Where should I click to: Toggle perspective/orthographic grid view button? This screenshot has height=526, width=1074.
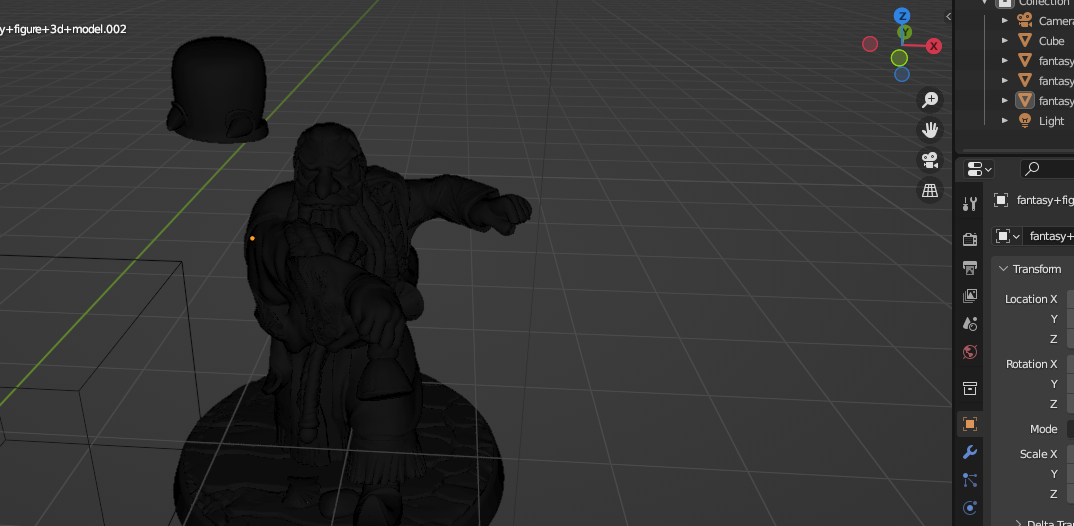pos(929,190)
